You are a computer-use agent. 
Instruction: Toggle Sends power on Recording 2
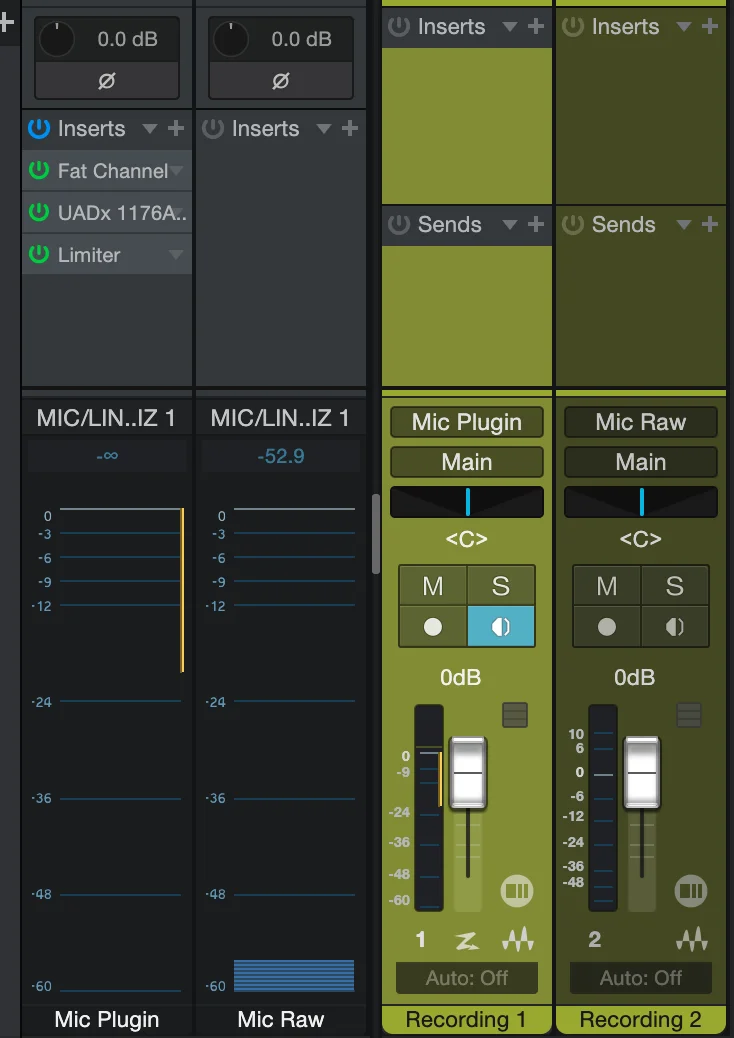point(573,224)
